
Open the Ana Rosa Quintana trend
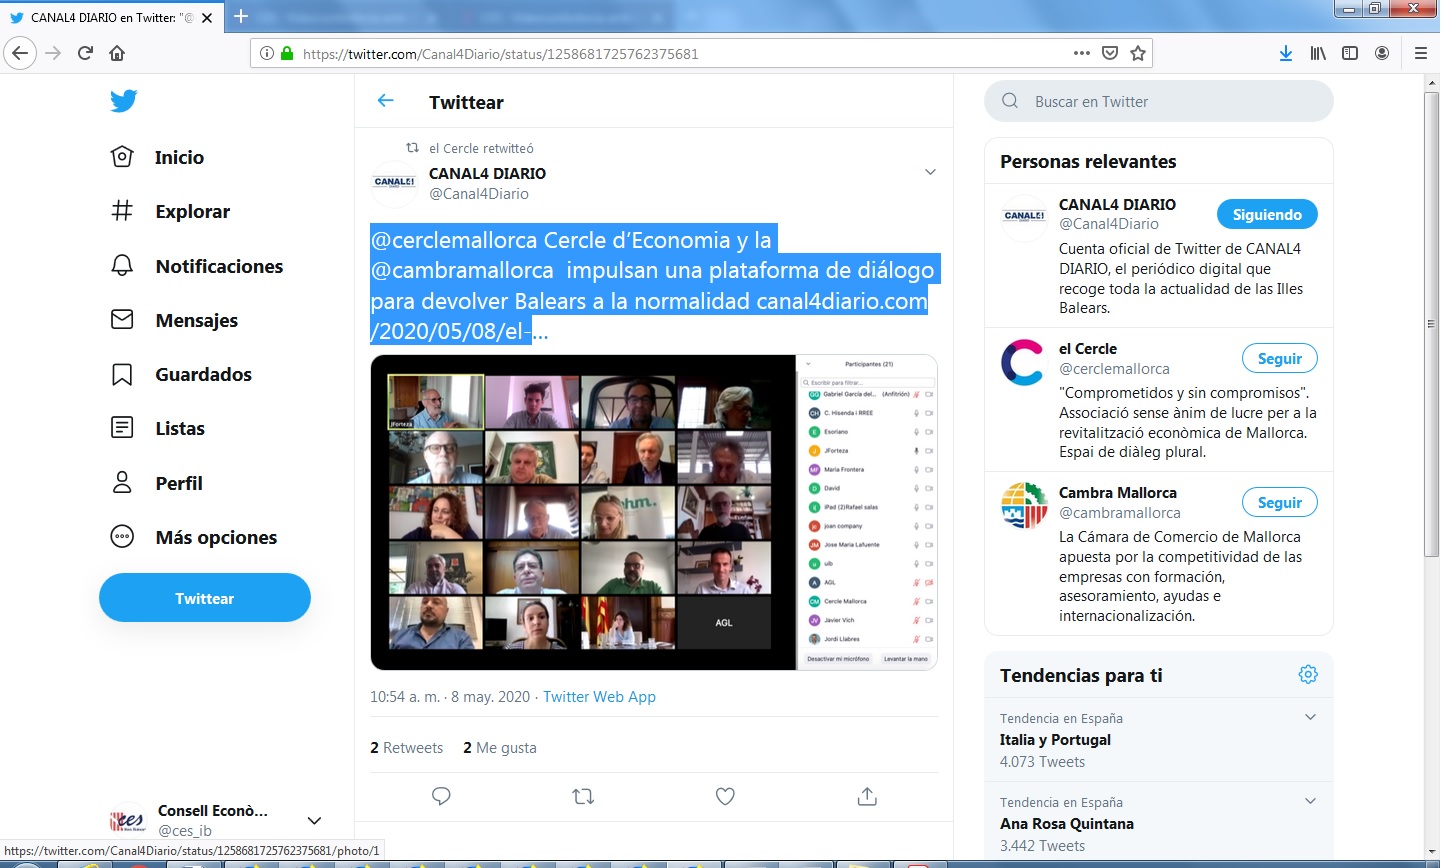(1067, 824)
